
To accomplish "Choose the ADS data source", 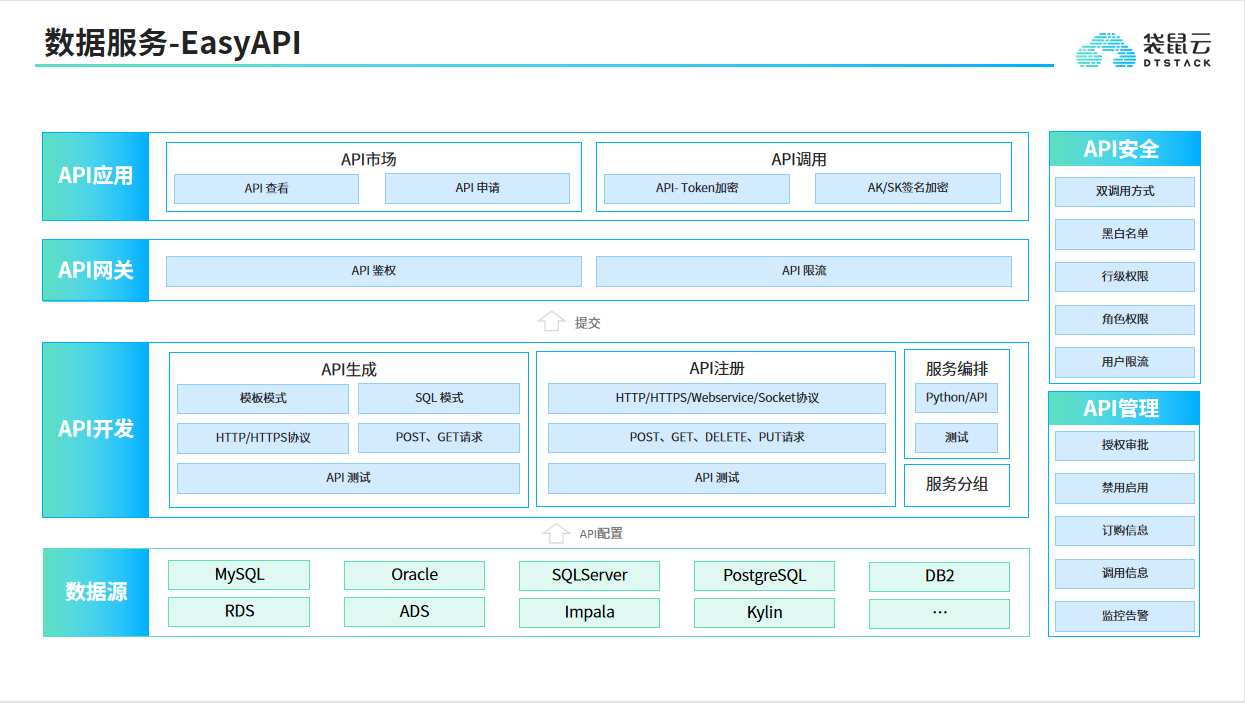I will 414,612.
